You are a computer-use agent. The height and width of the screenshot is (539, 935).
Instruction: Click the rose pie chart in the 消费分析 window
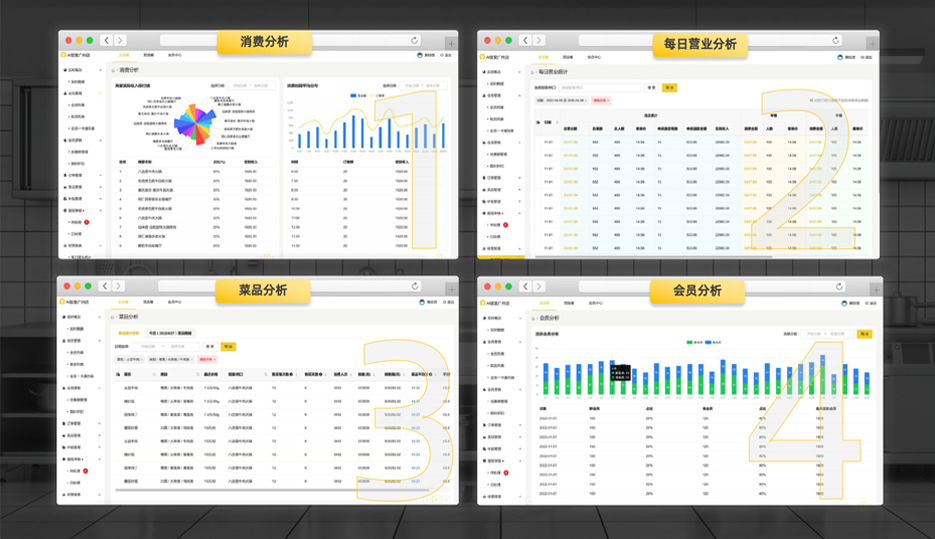pyautogui.click(x=194, y=121)
